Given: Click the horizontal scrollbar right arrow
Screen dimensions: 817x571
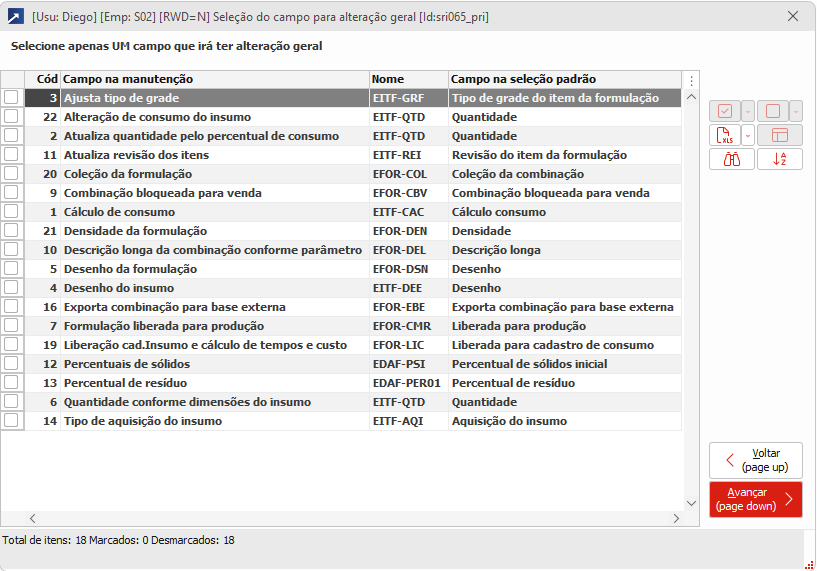Looking at the screenshot, I should pos(676,518).
